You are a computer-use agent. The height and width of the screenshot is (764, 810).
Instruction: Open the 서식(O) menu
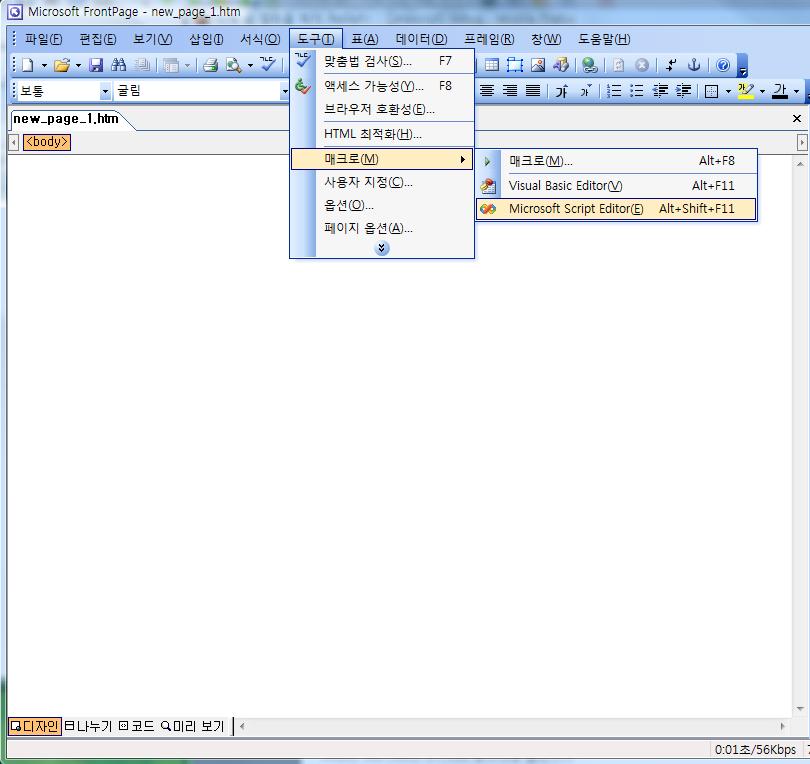tap(260, 39)
